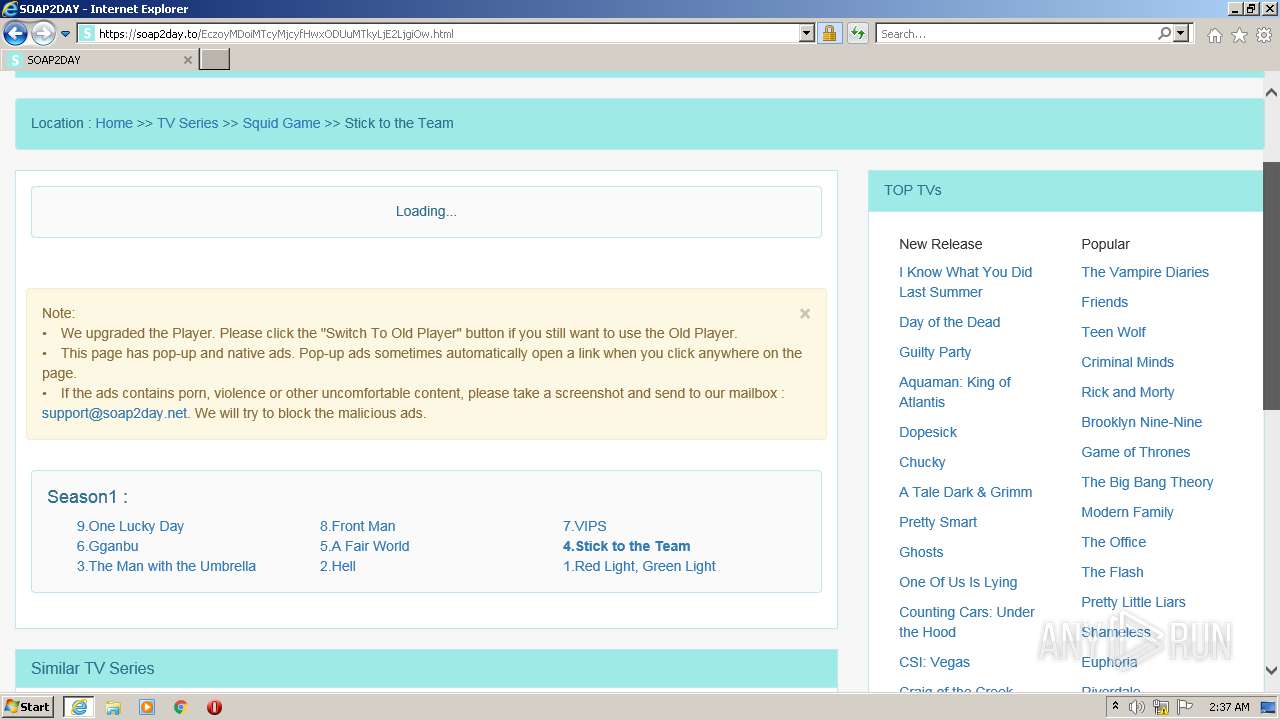
Task: Open A Tale Dark & Grimm link
Action: coord(965,492)
